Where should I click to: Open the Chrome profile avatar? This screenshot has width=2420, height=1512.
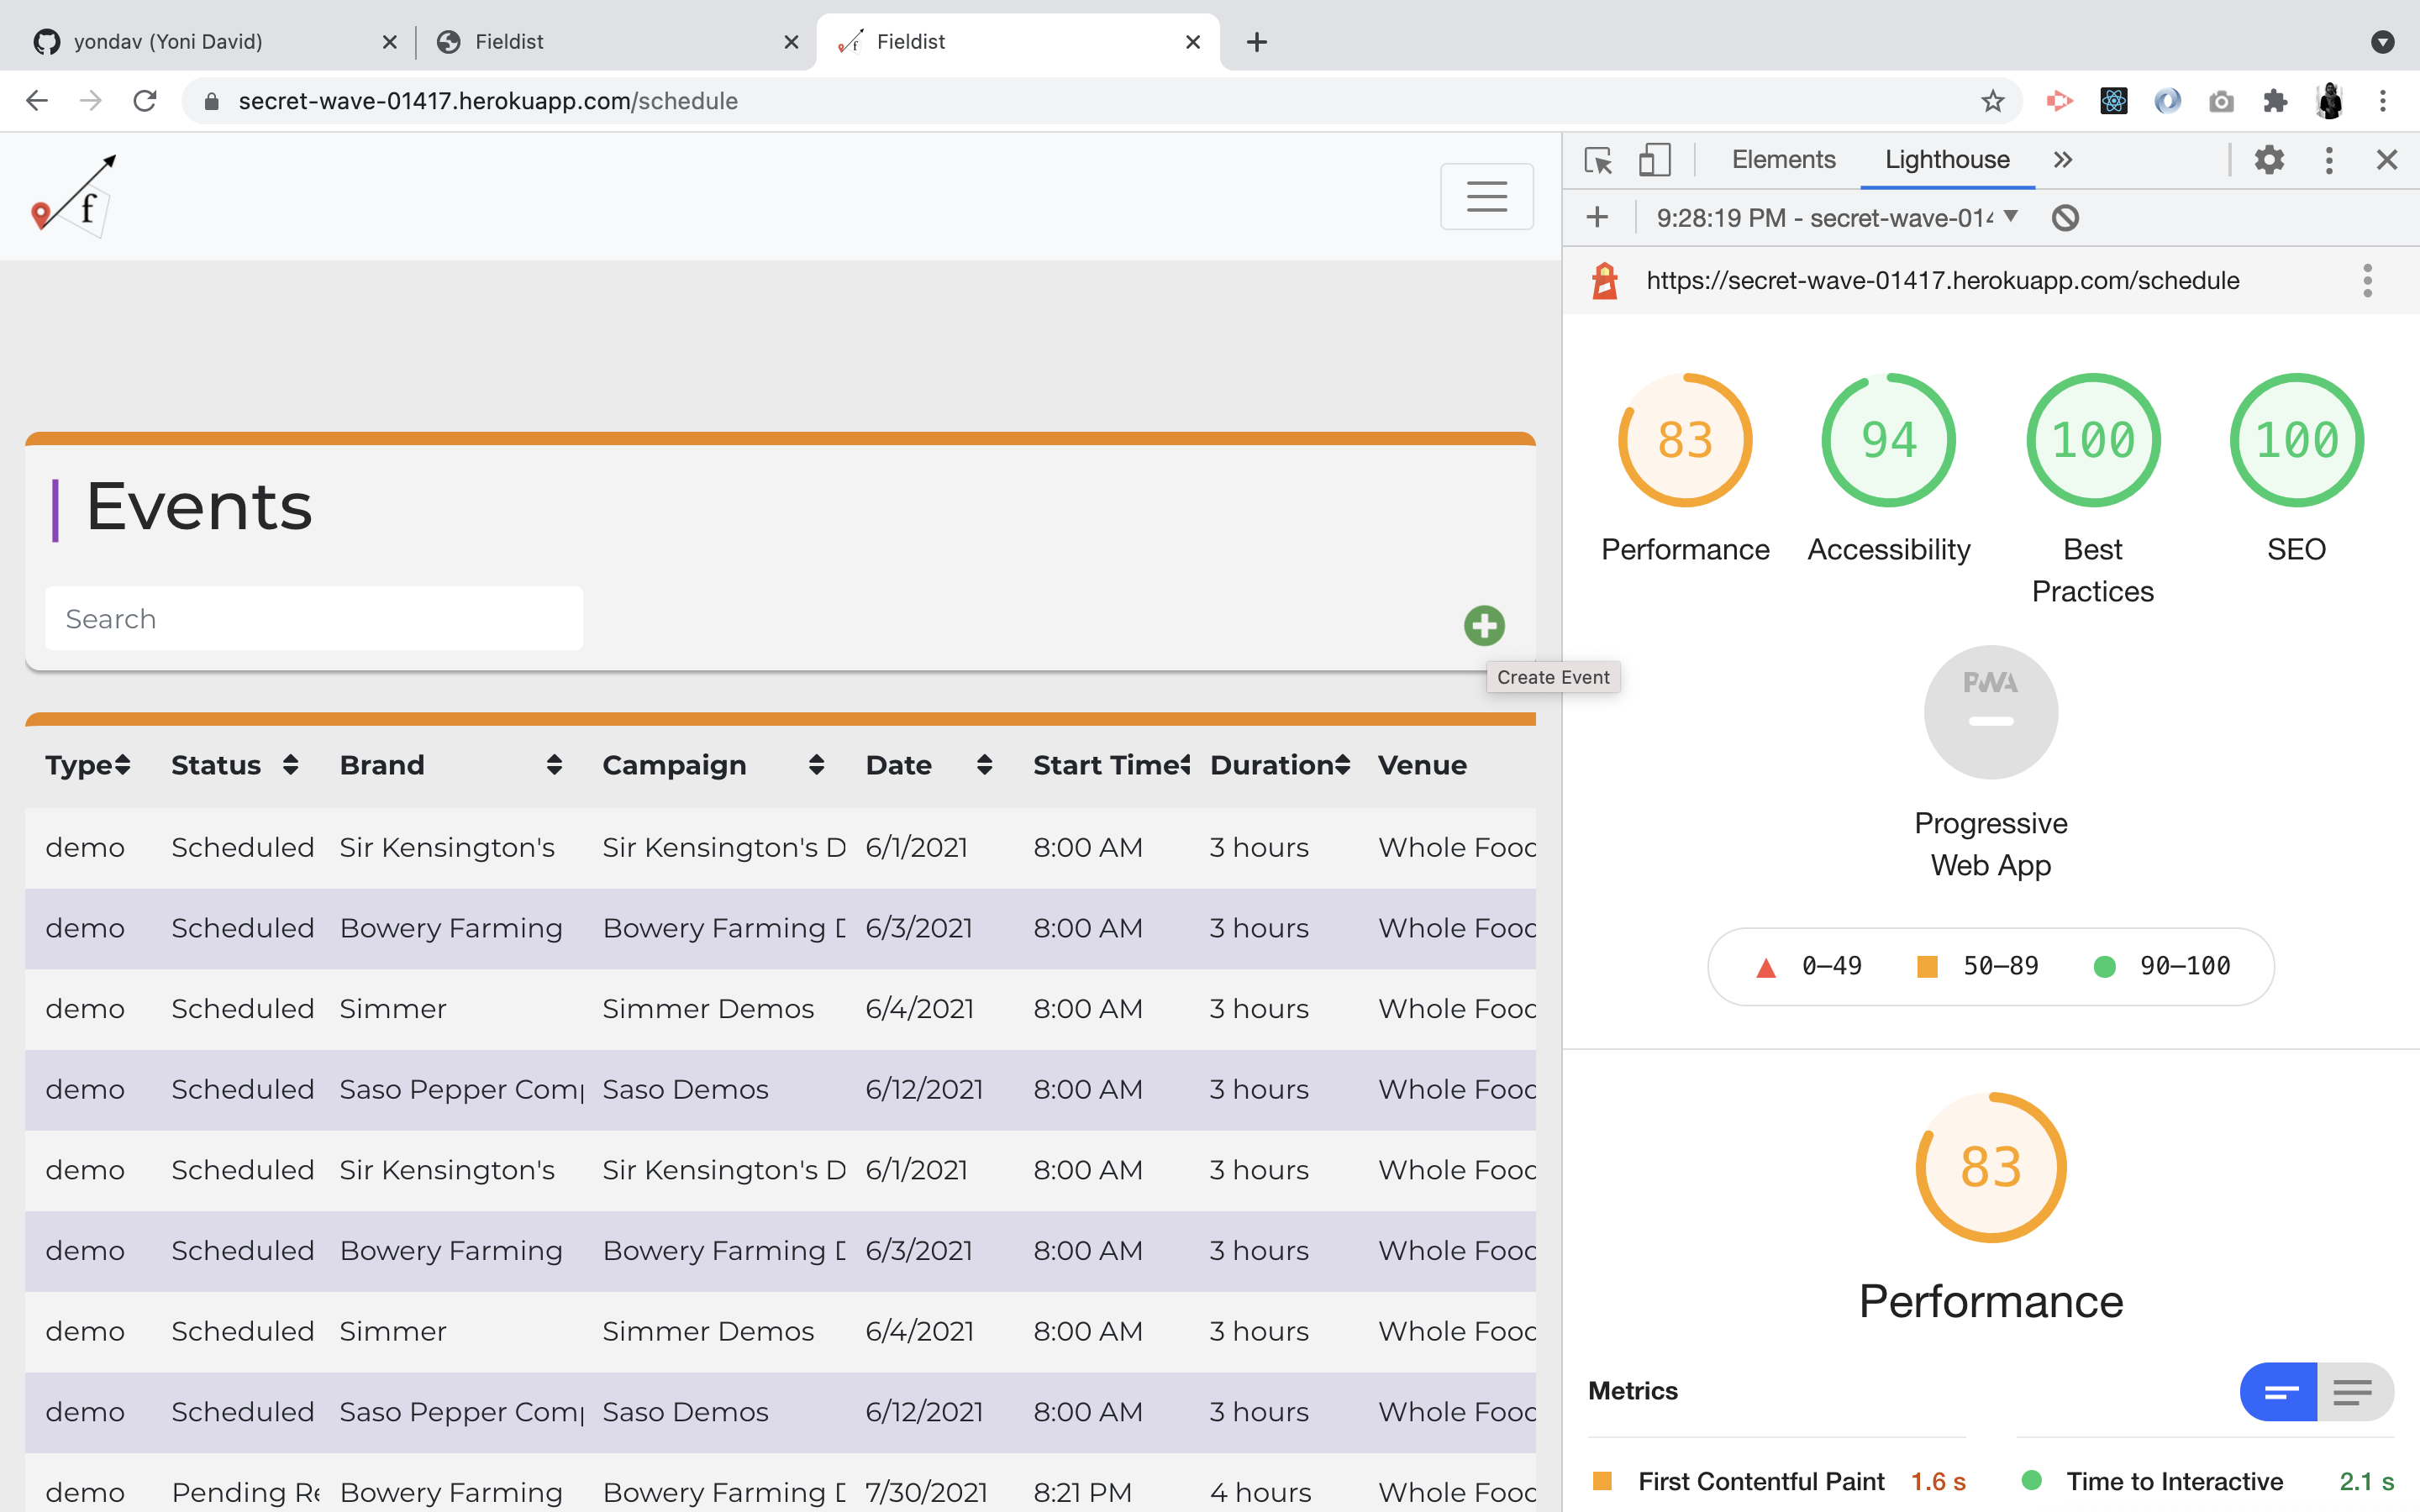(x=2329, y=101)
